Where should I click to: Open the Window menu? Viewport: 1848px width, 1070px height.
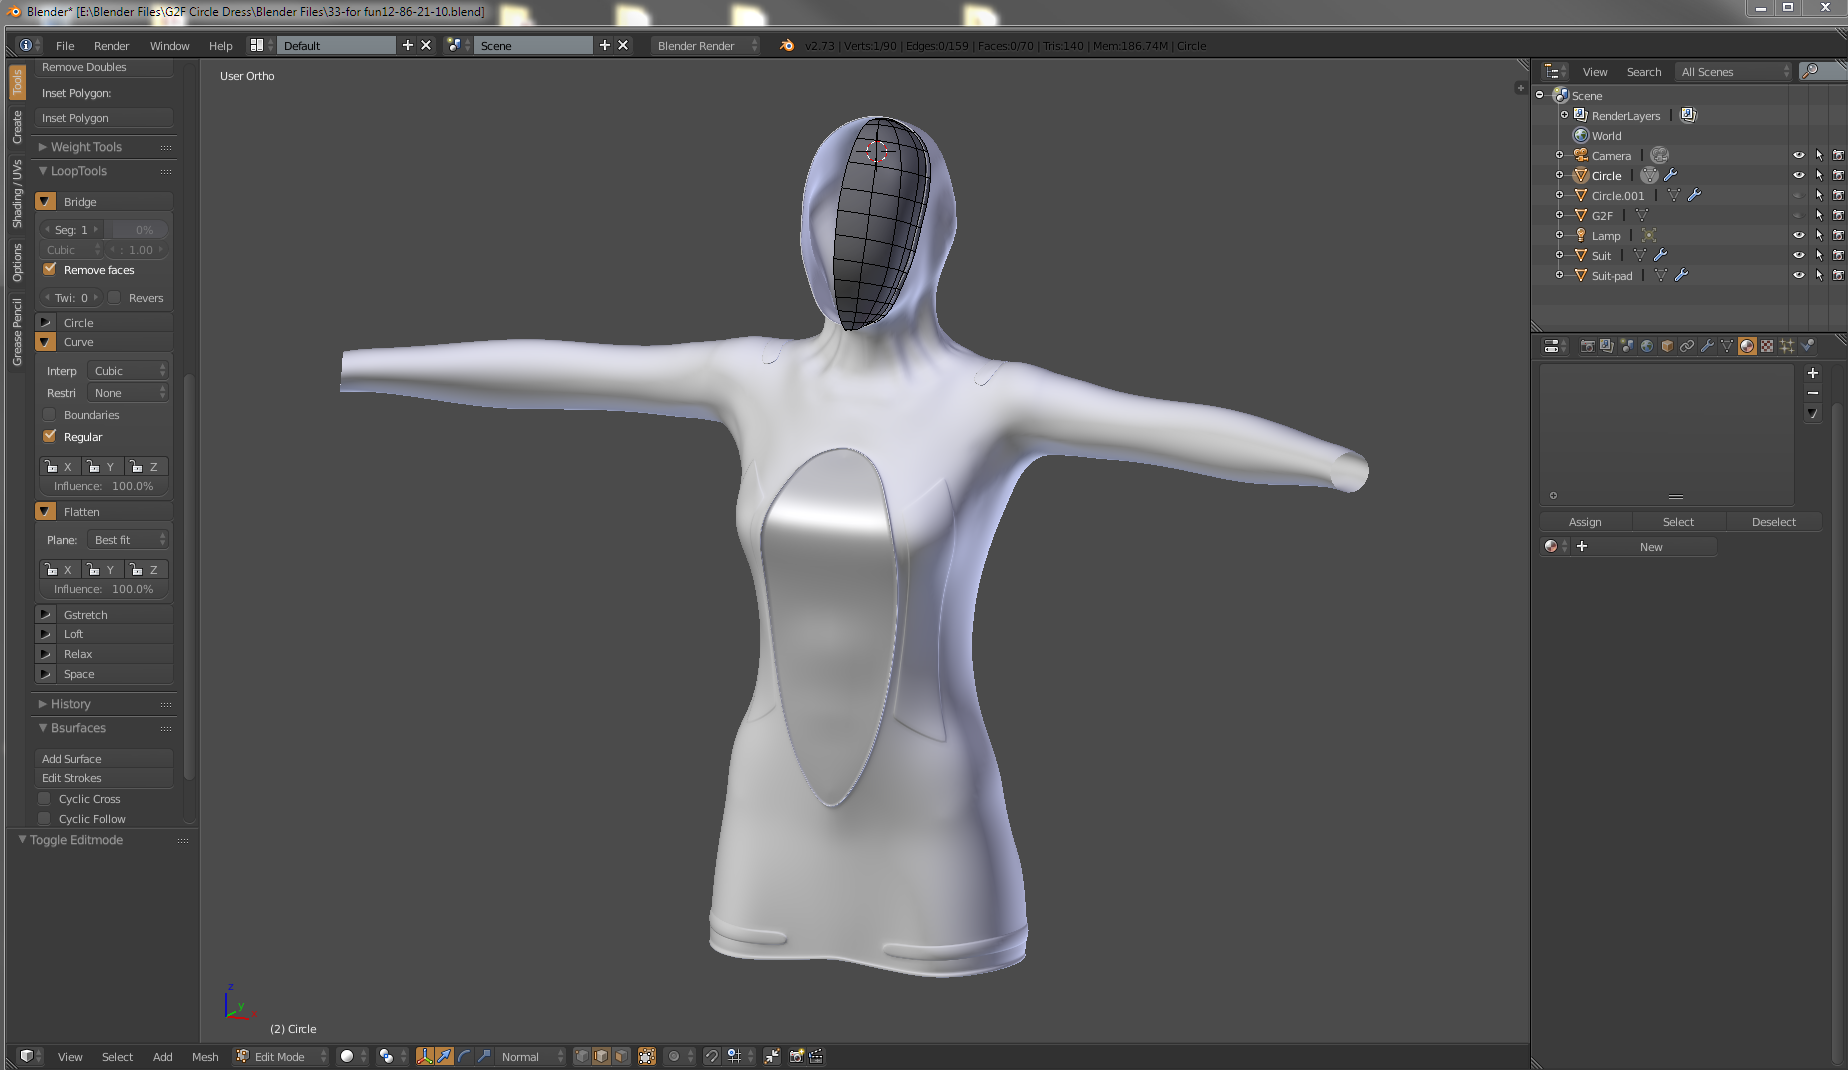click(x=169, y=45)
